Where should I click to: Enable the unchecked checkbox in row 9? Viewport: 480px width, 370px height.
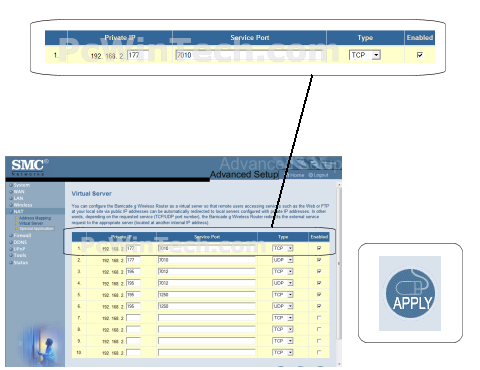[x=319, y=341]
